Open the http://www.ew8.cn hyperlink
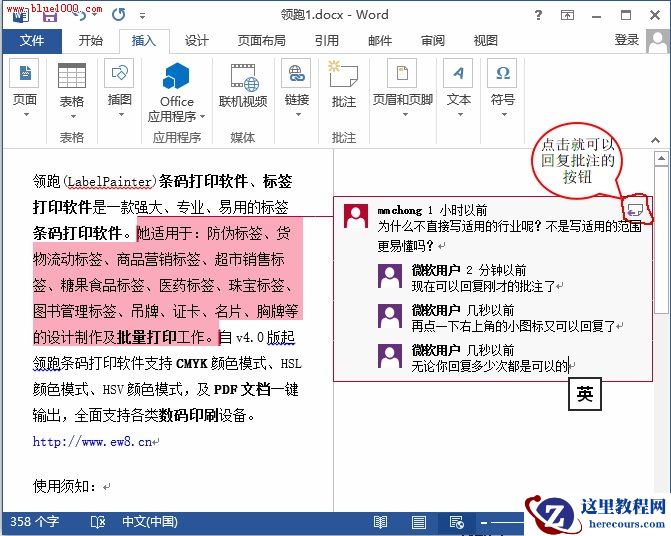 point(92,442)
